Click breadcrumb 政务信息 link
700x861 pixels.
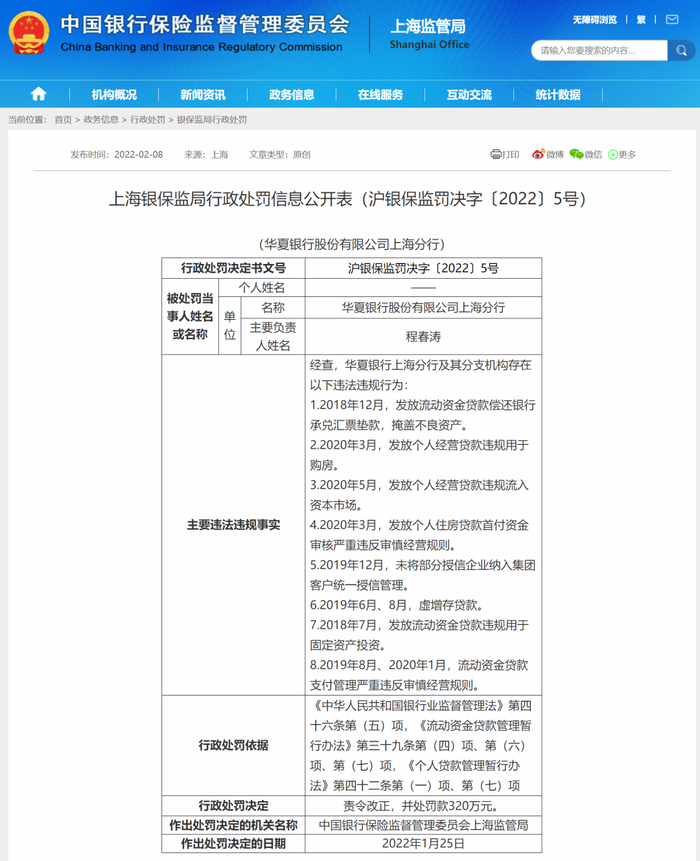pos(101,120)
